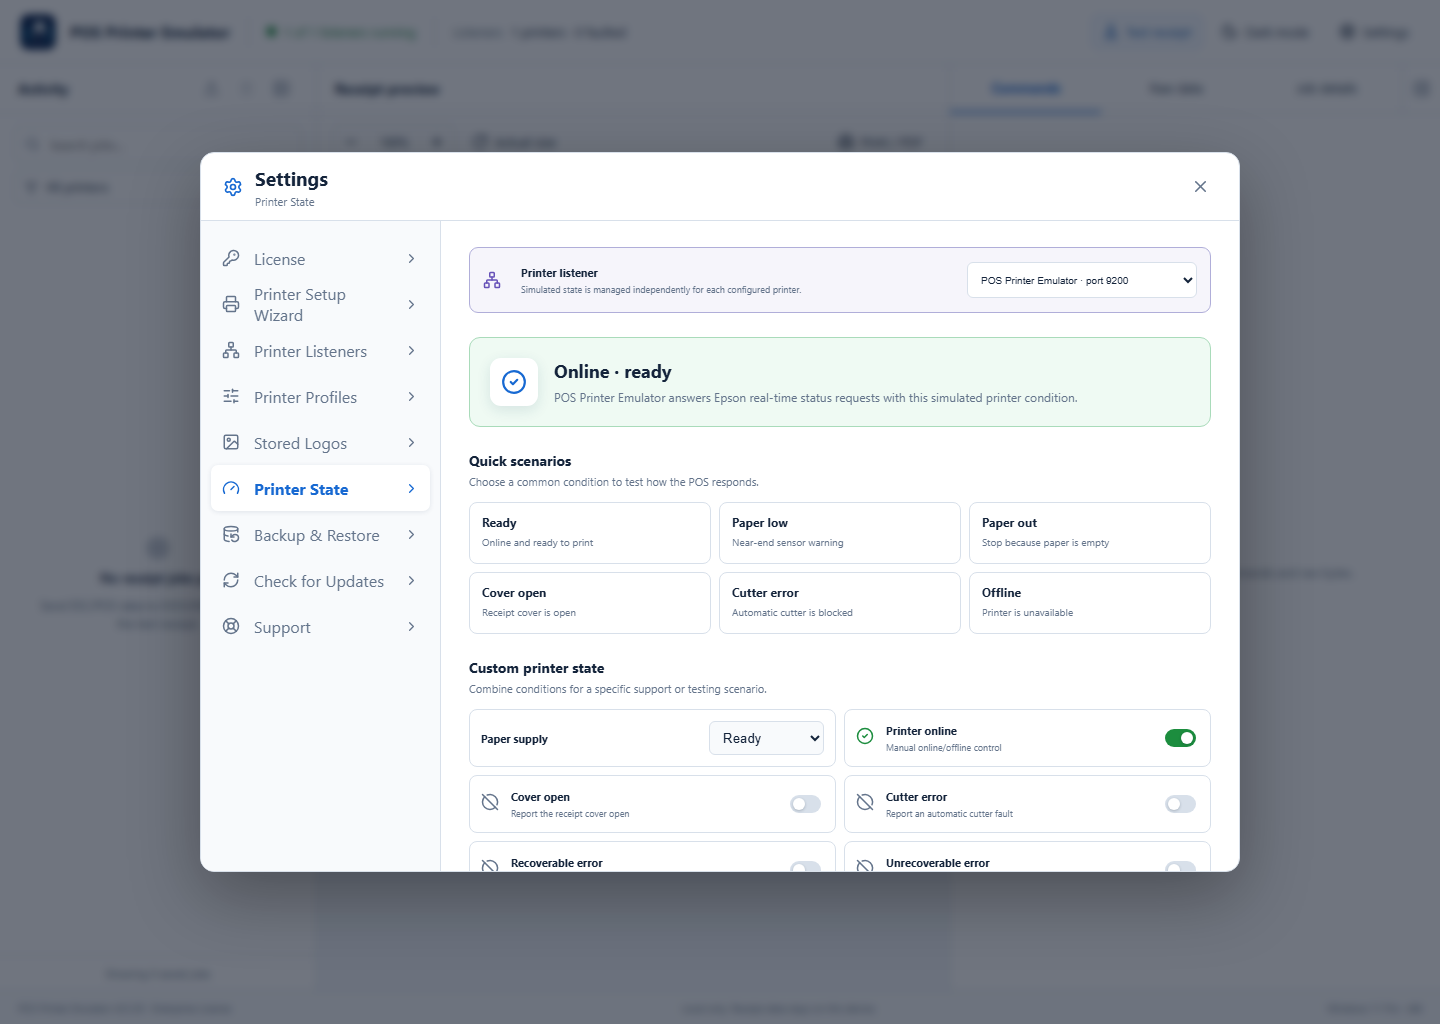This screenshot has height=1024, width=1440.
Task: Click the Stored Logos image icon
Action: point(231,442)
